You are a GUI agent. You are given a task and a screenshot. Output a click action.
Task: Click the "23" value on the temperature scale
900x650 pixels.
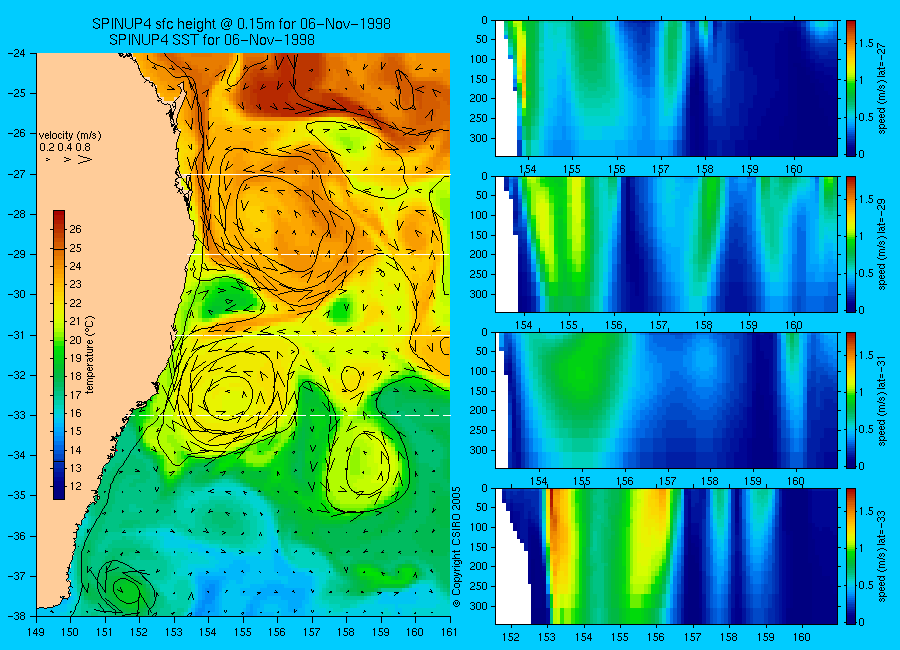tap(75, 284)
